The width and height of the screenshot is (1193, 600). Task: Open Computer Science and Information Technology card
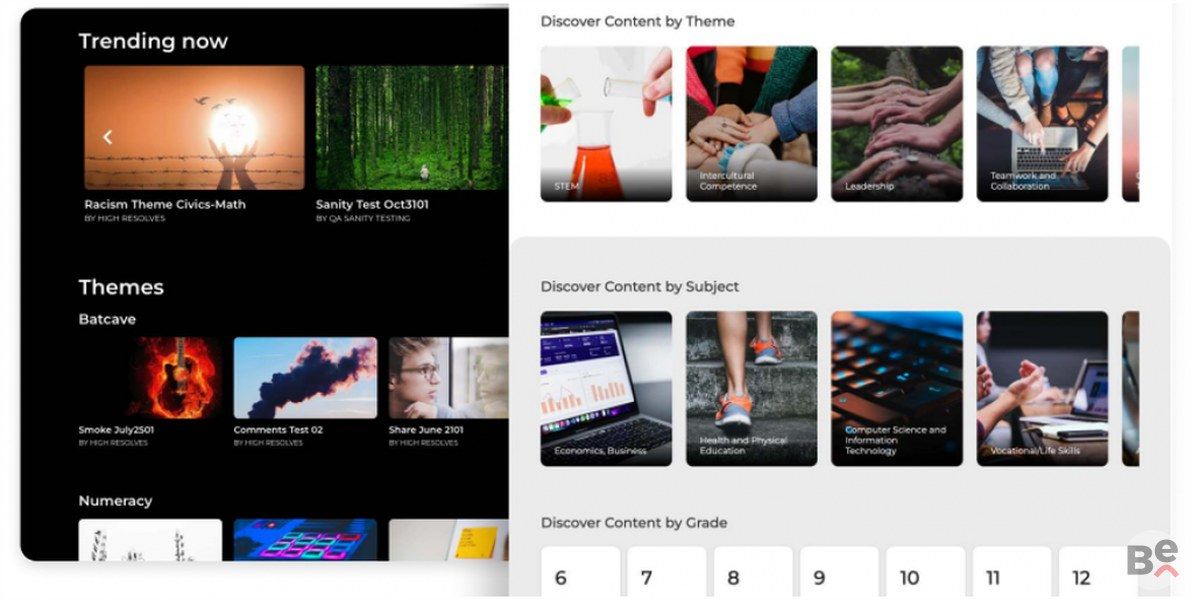[897, 389]
